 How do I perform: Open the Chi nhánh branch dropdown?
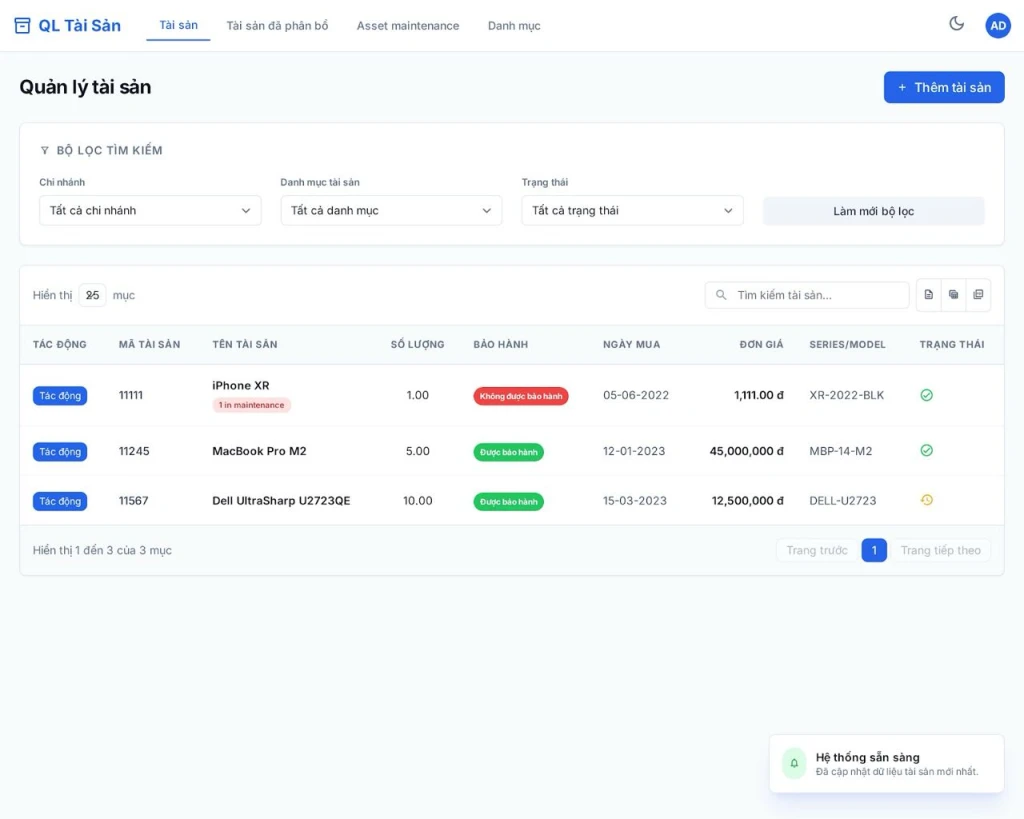pyautogui.click(x=150, y=211)
